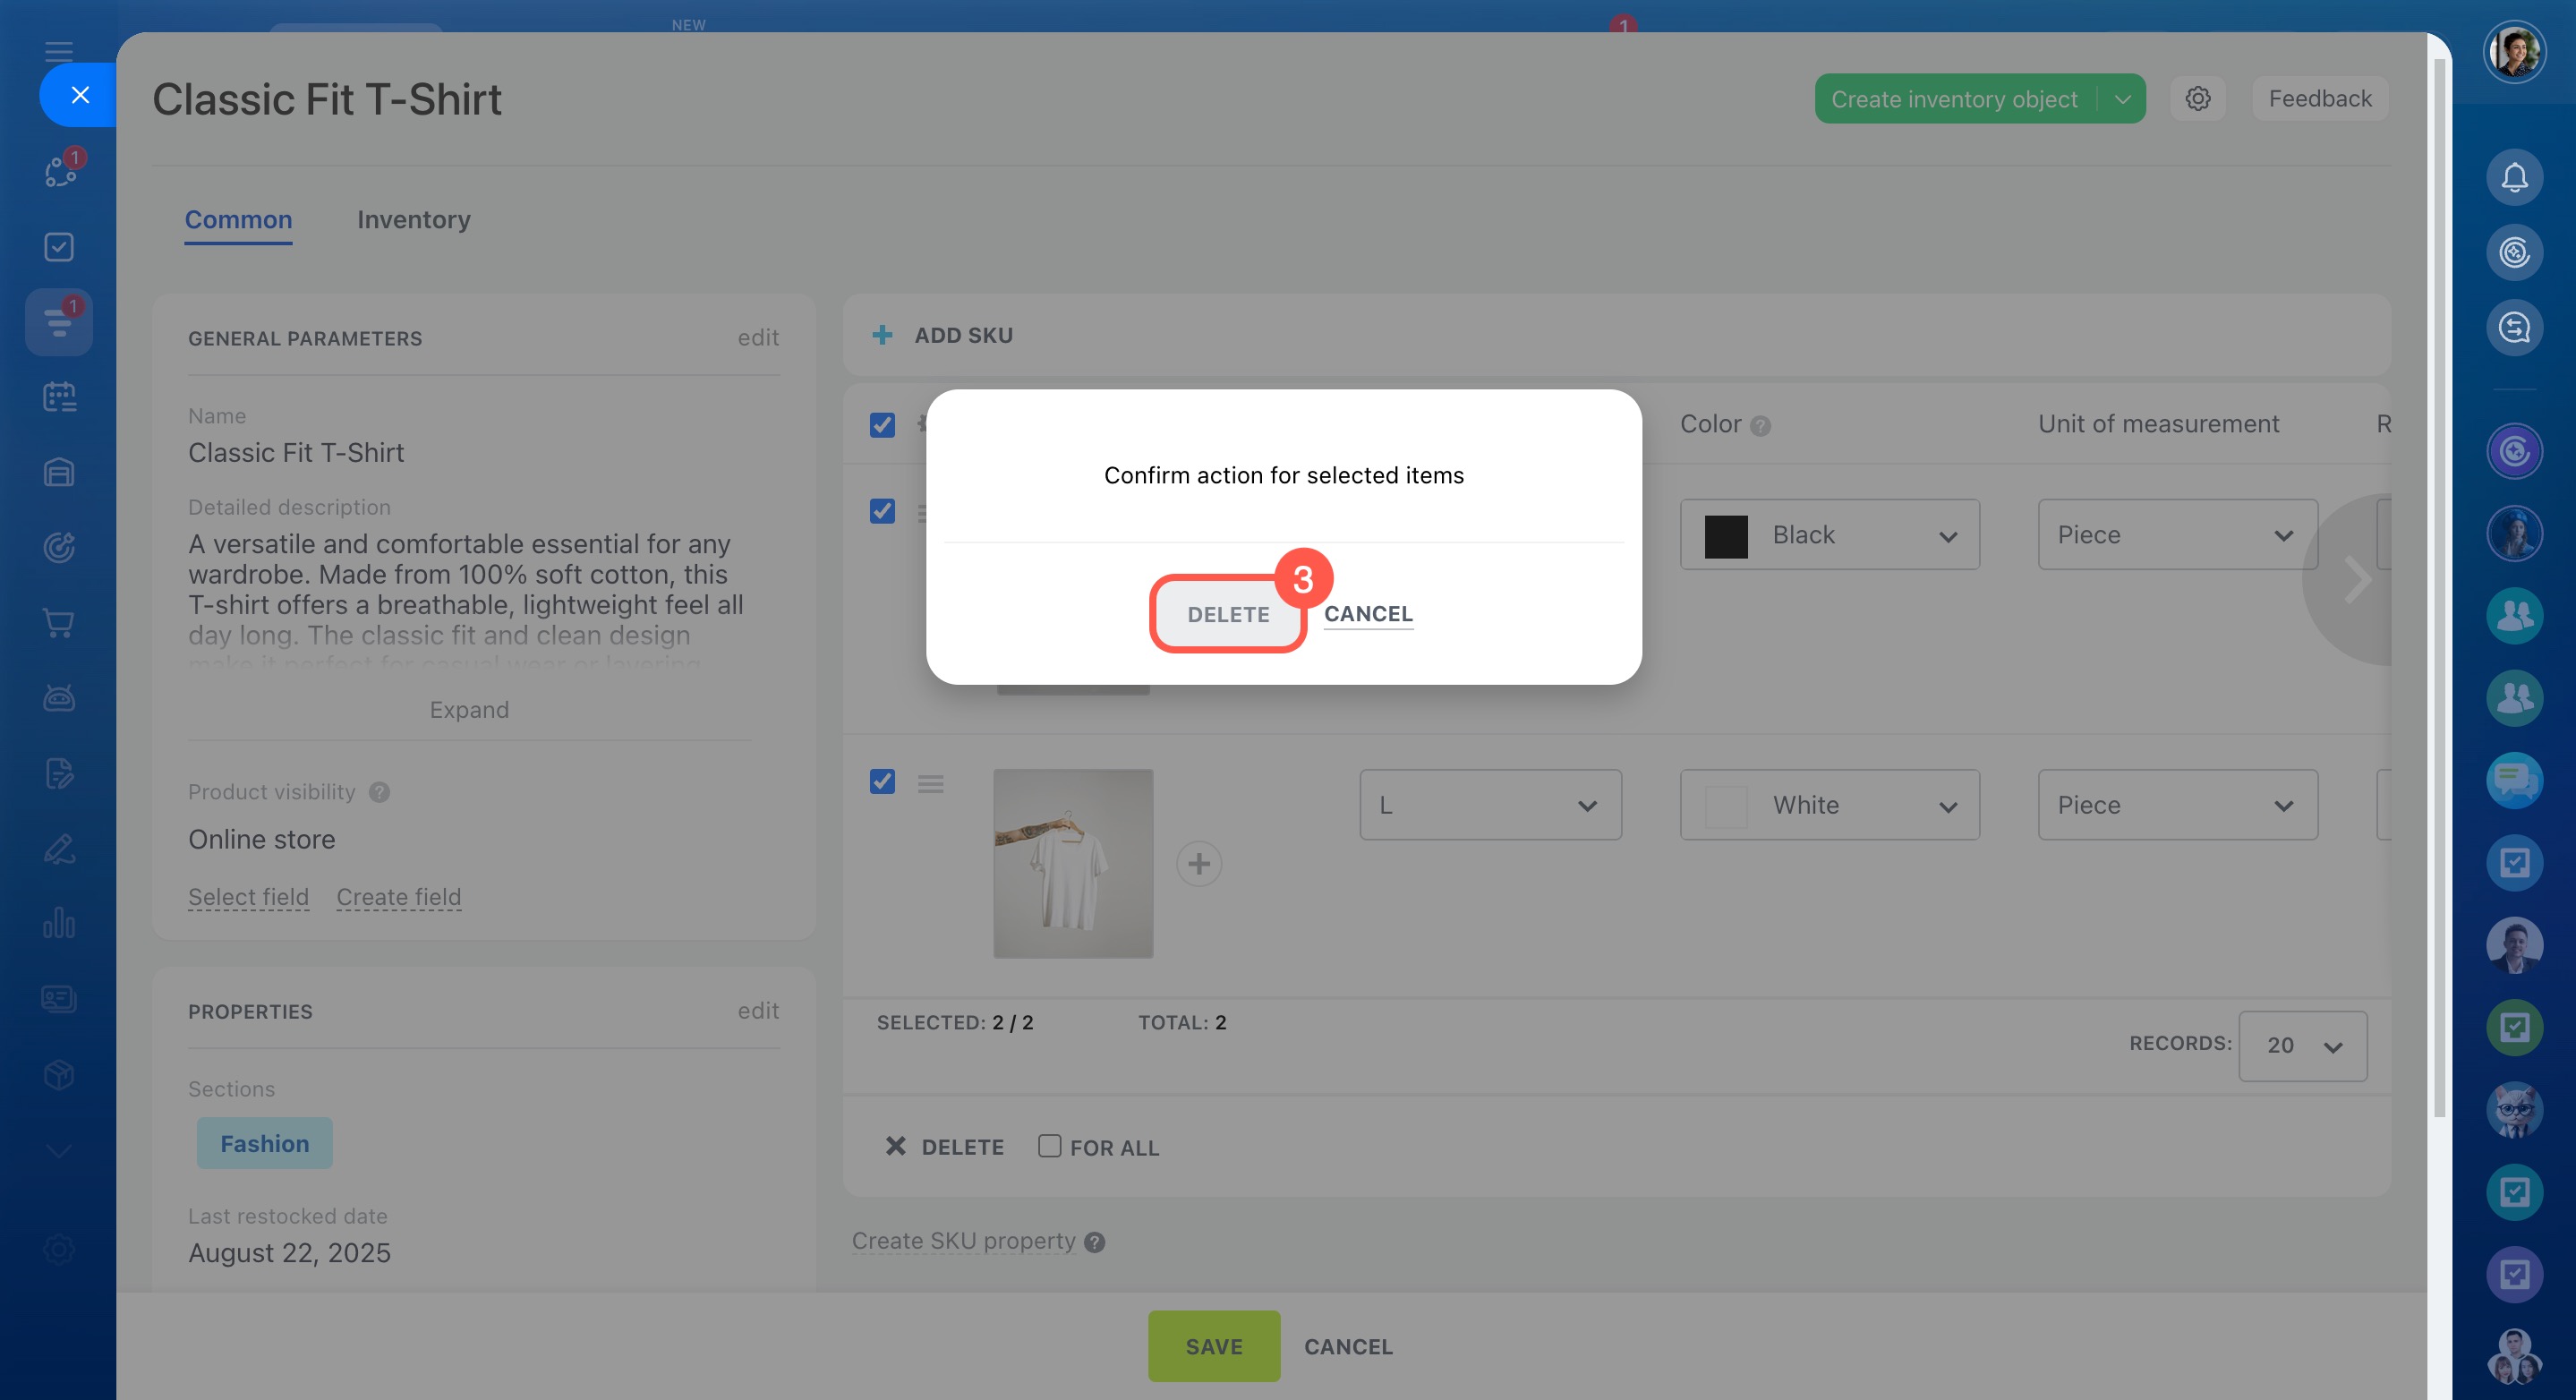This screenshot has height=1400, width=2576.
Task: Select the Common tab
Action: (x=238, y=220)
